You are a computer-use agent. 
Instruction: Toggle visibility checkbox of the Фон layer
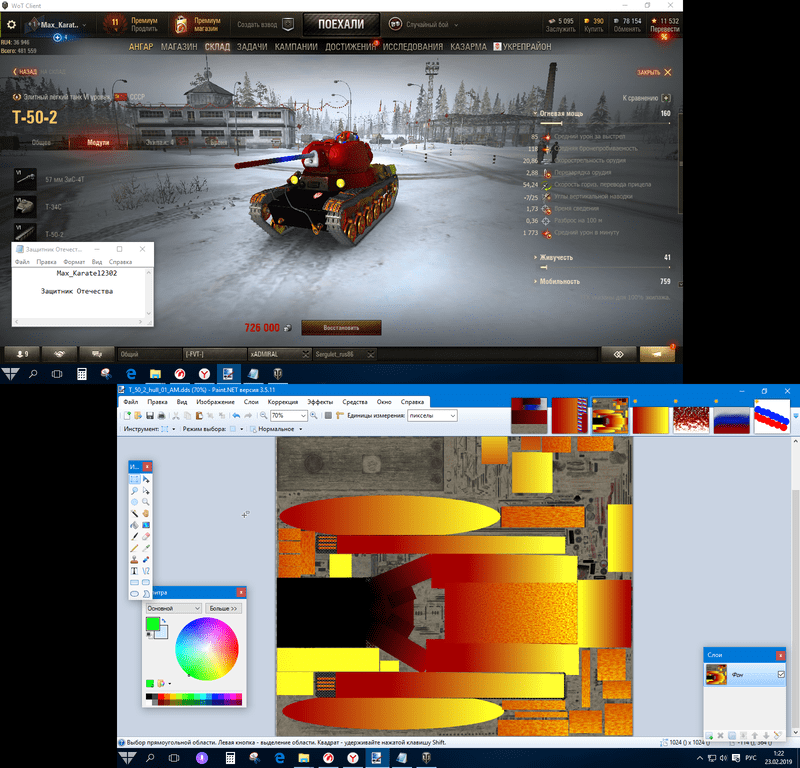(x=781, y=675)
